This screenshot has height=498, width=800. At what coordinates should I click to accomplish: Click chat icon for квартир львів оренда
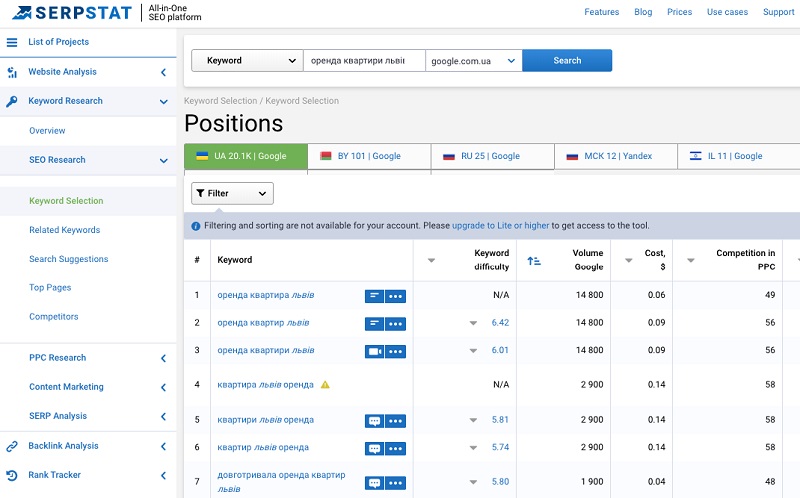tap(374, 449)
